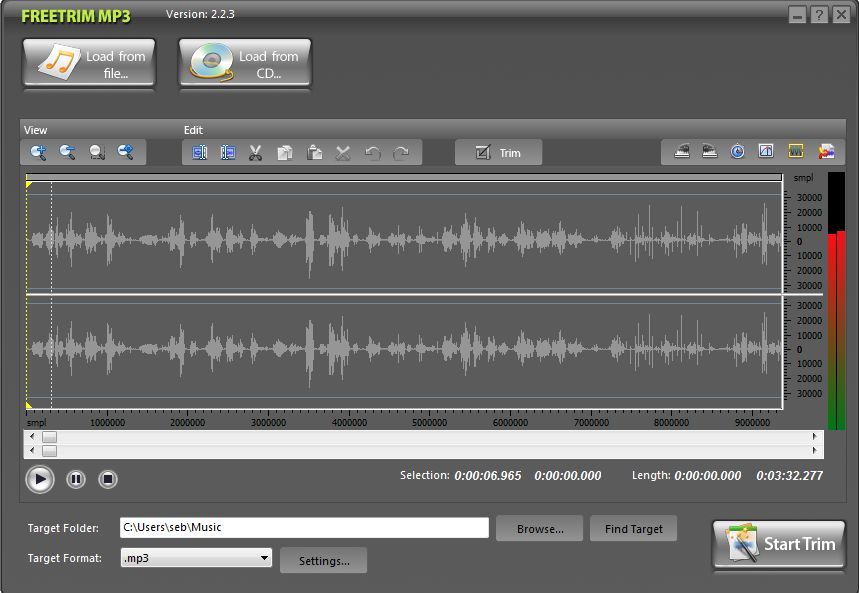859x593 pixels.
Task: Click the Browse button
Action: click(540, 528)
